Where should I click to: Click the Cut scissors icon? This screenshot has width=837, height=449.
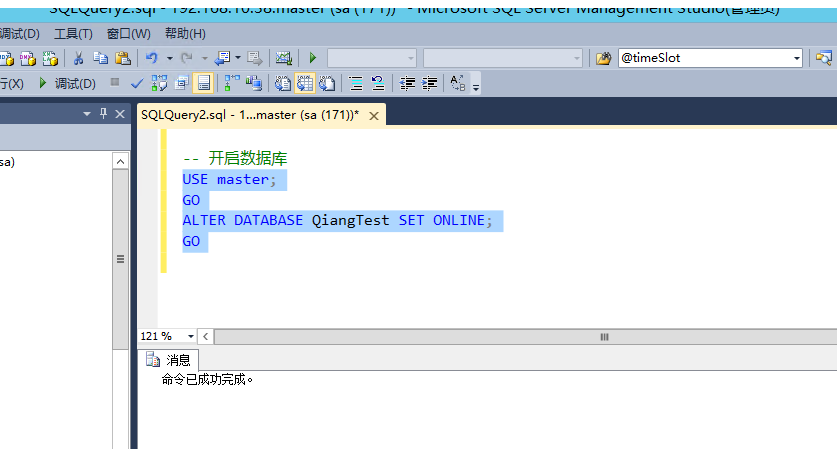[78, 58]
